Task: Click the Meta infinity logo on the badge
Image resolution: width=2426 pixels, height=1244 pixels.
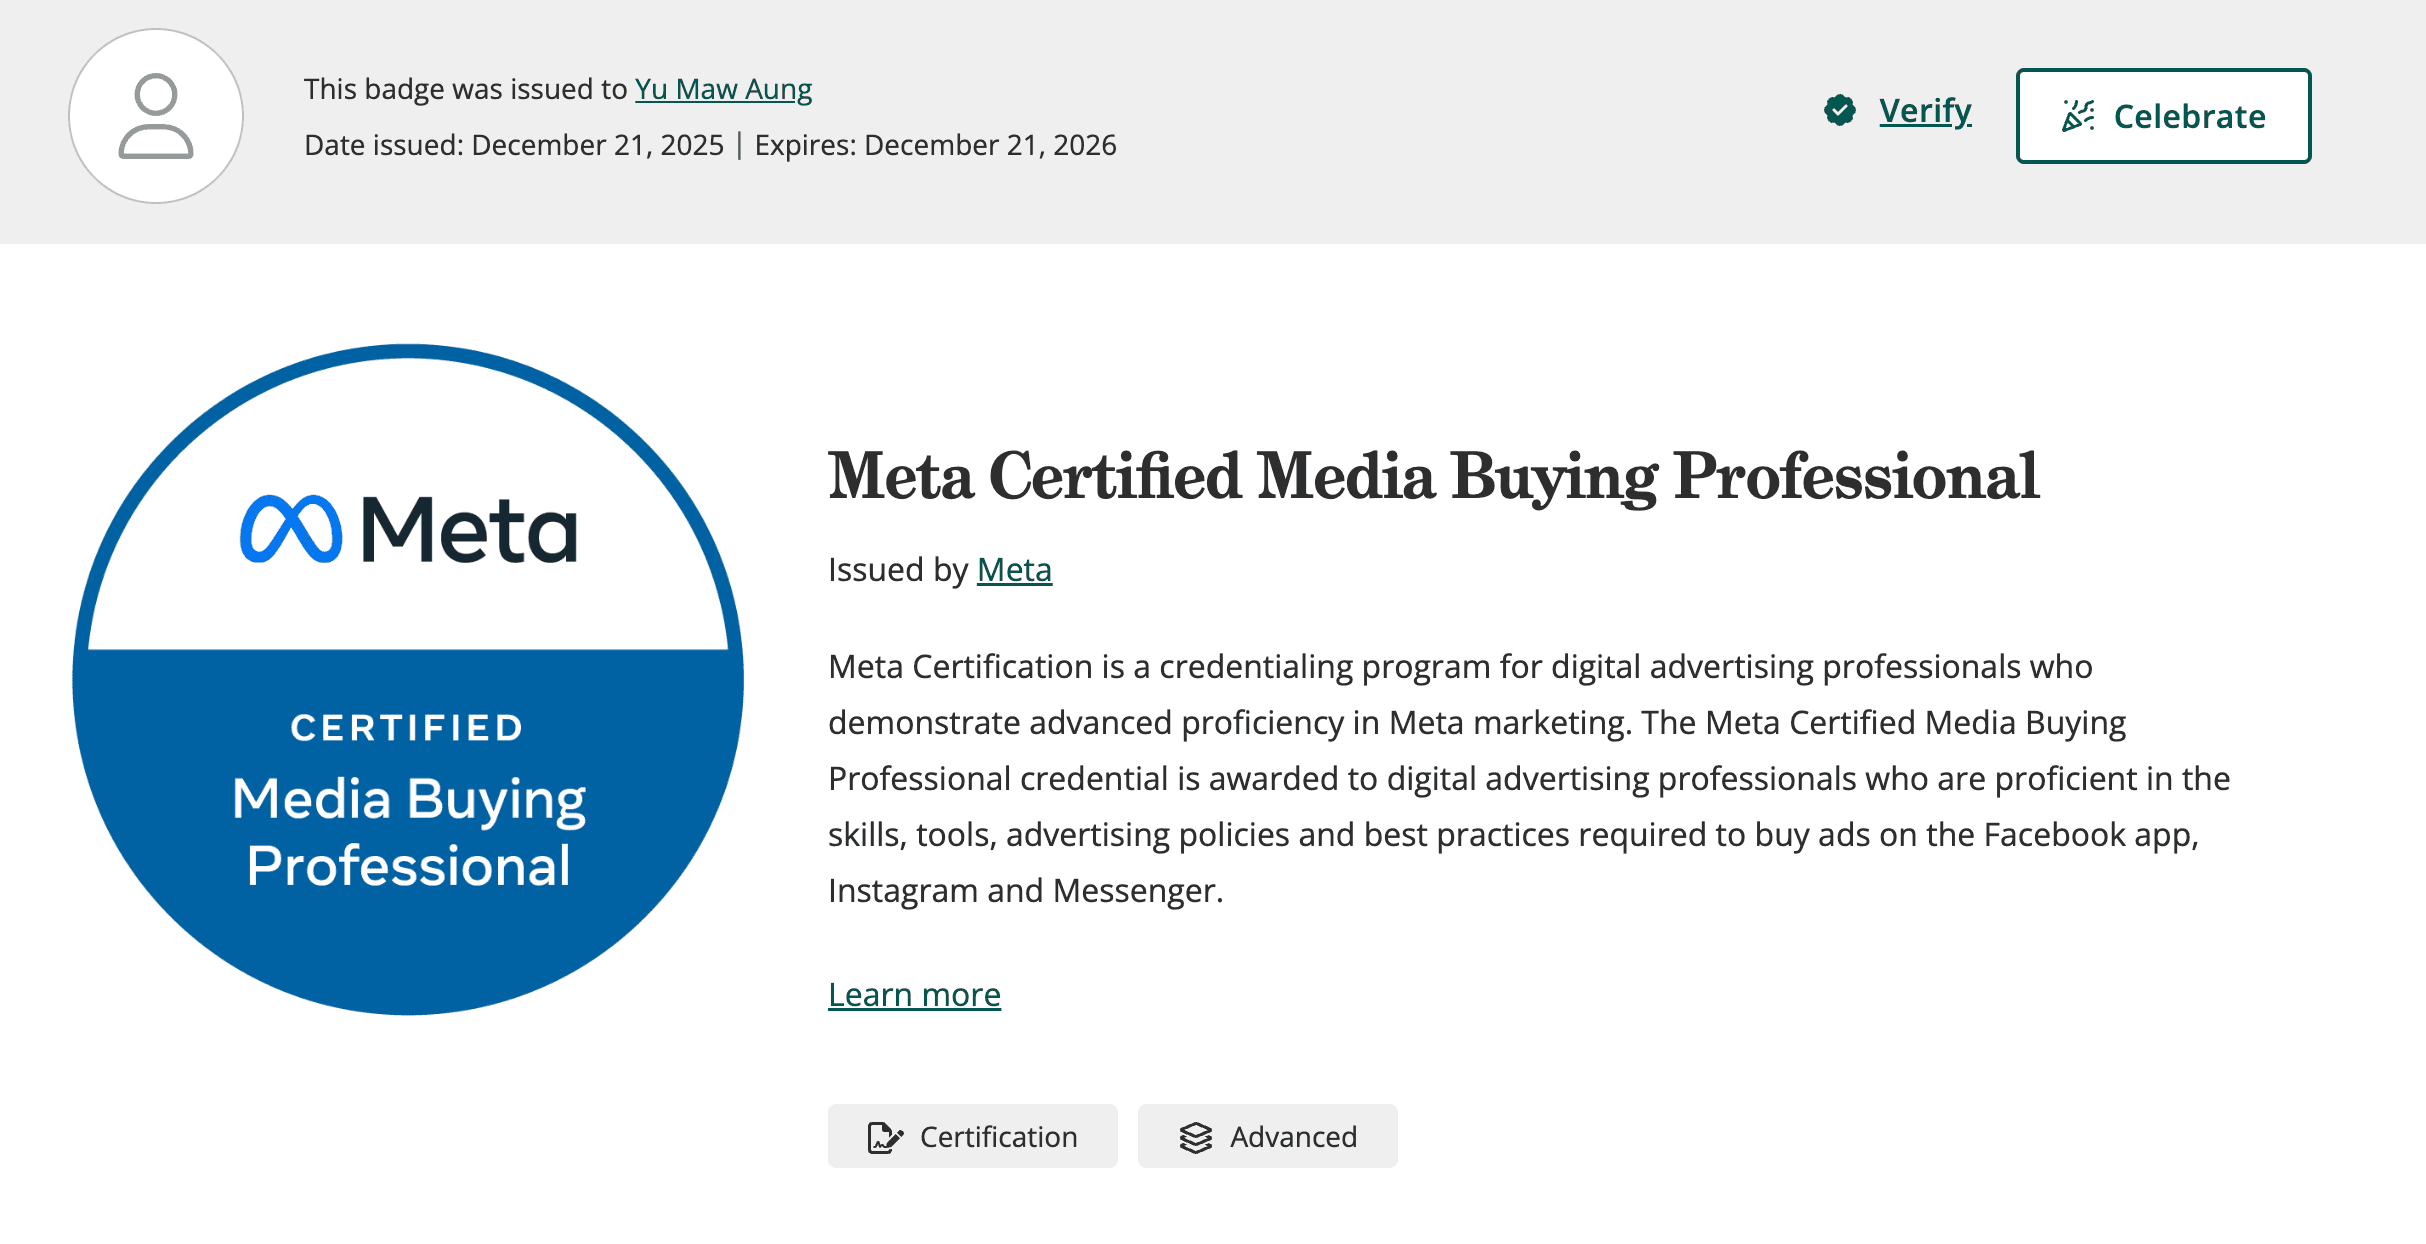Action: click(x=294, y=527)
